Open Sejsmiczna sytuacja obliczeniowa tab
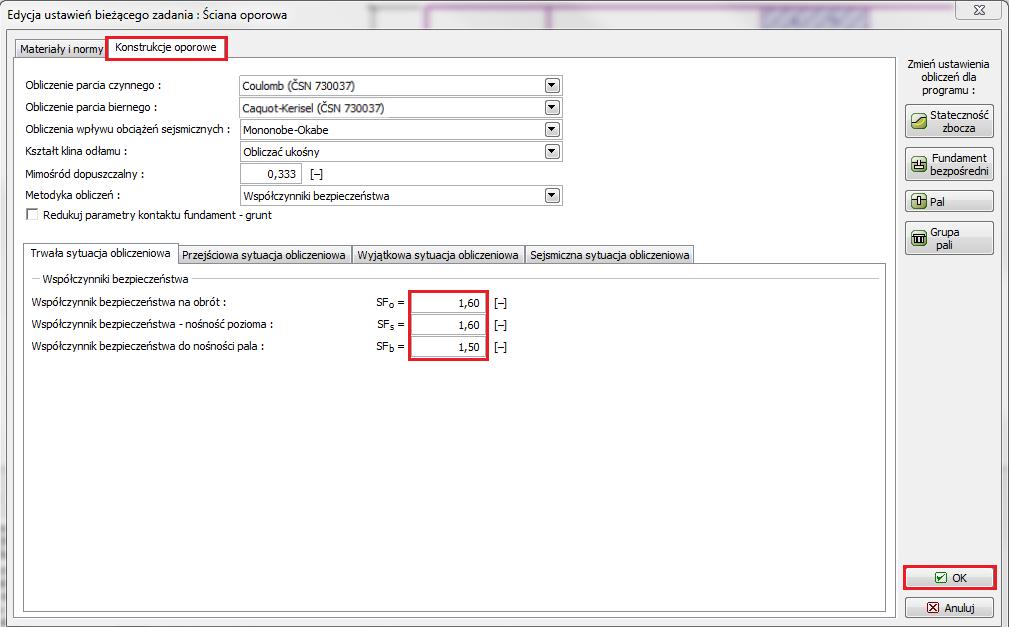 pos(609,255)
